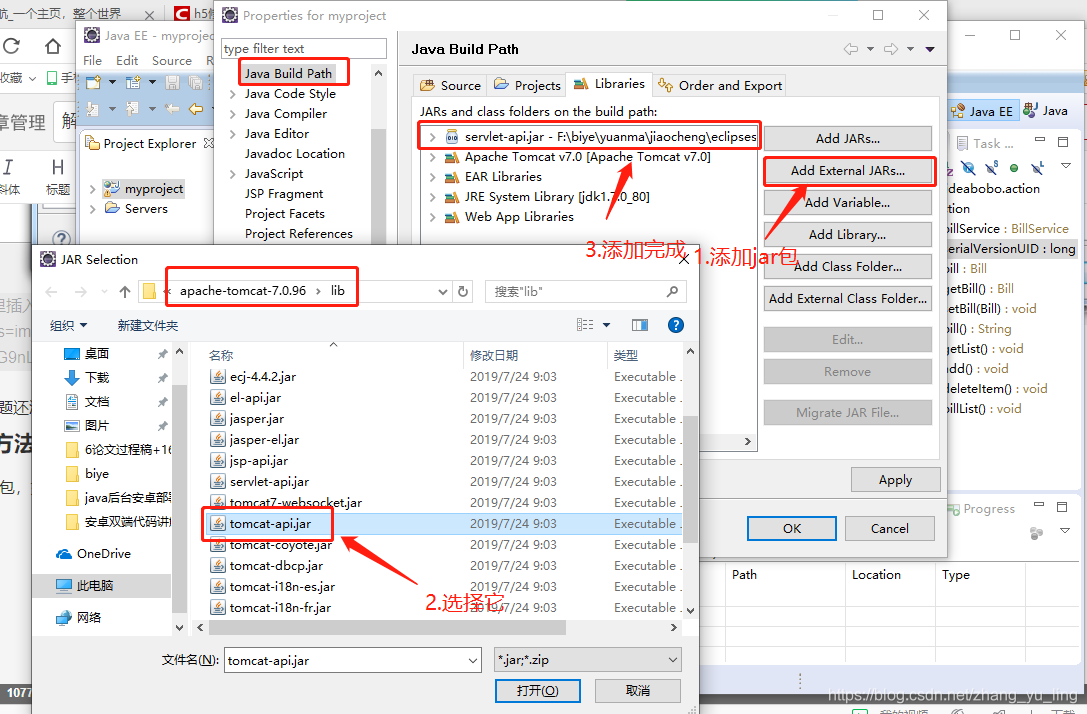Select jsp-api.jar in file list
This screenshot has height=714, width=1087.
pyautogui.click(x=259, y=461)
